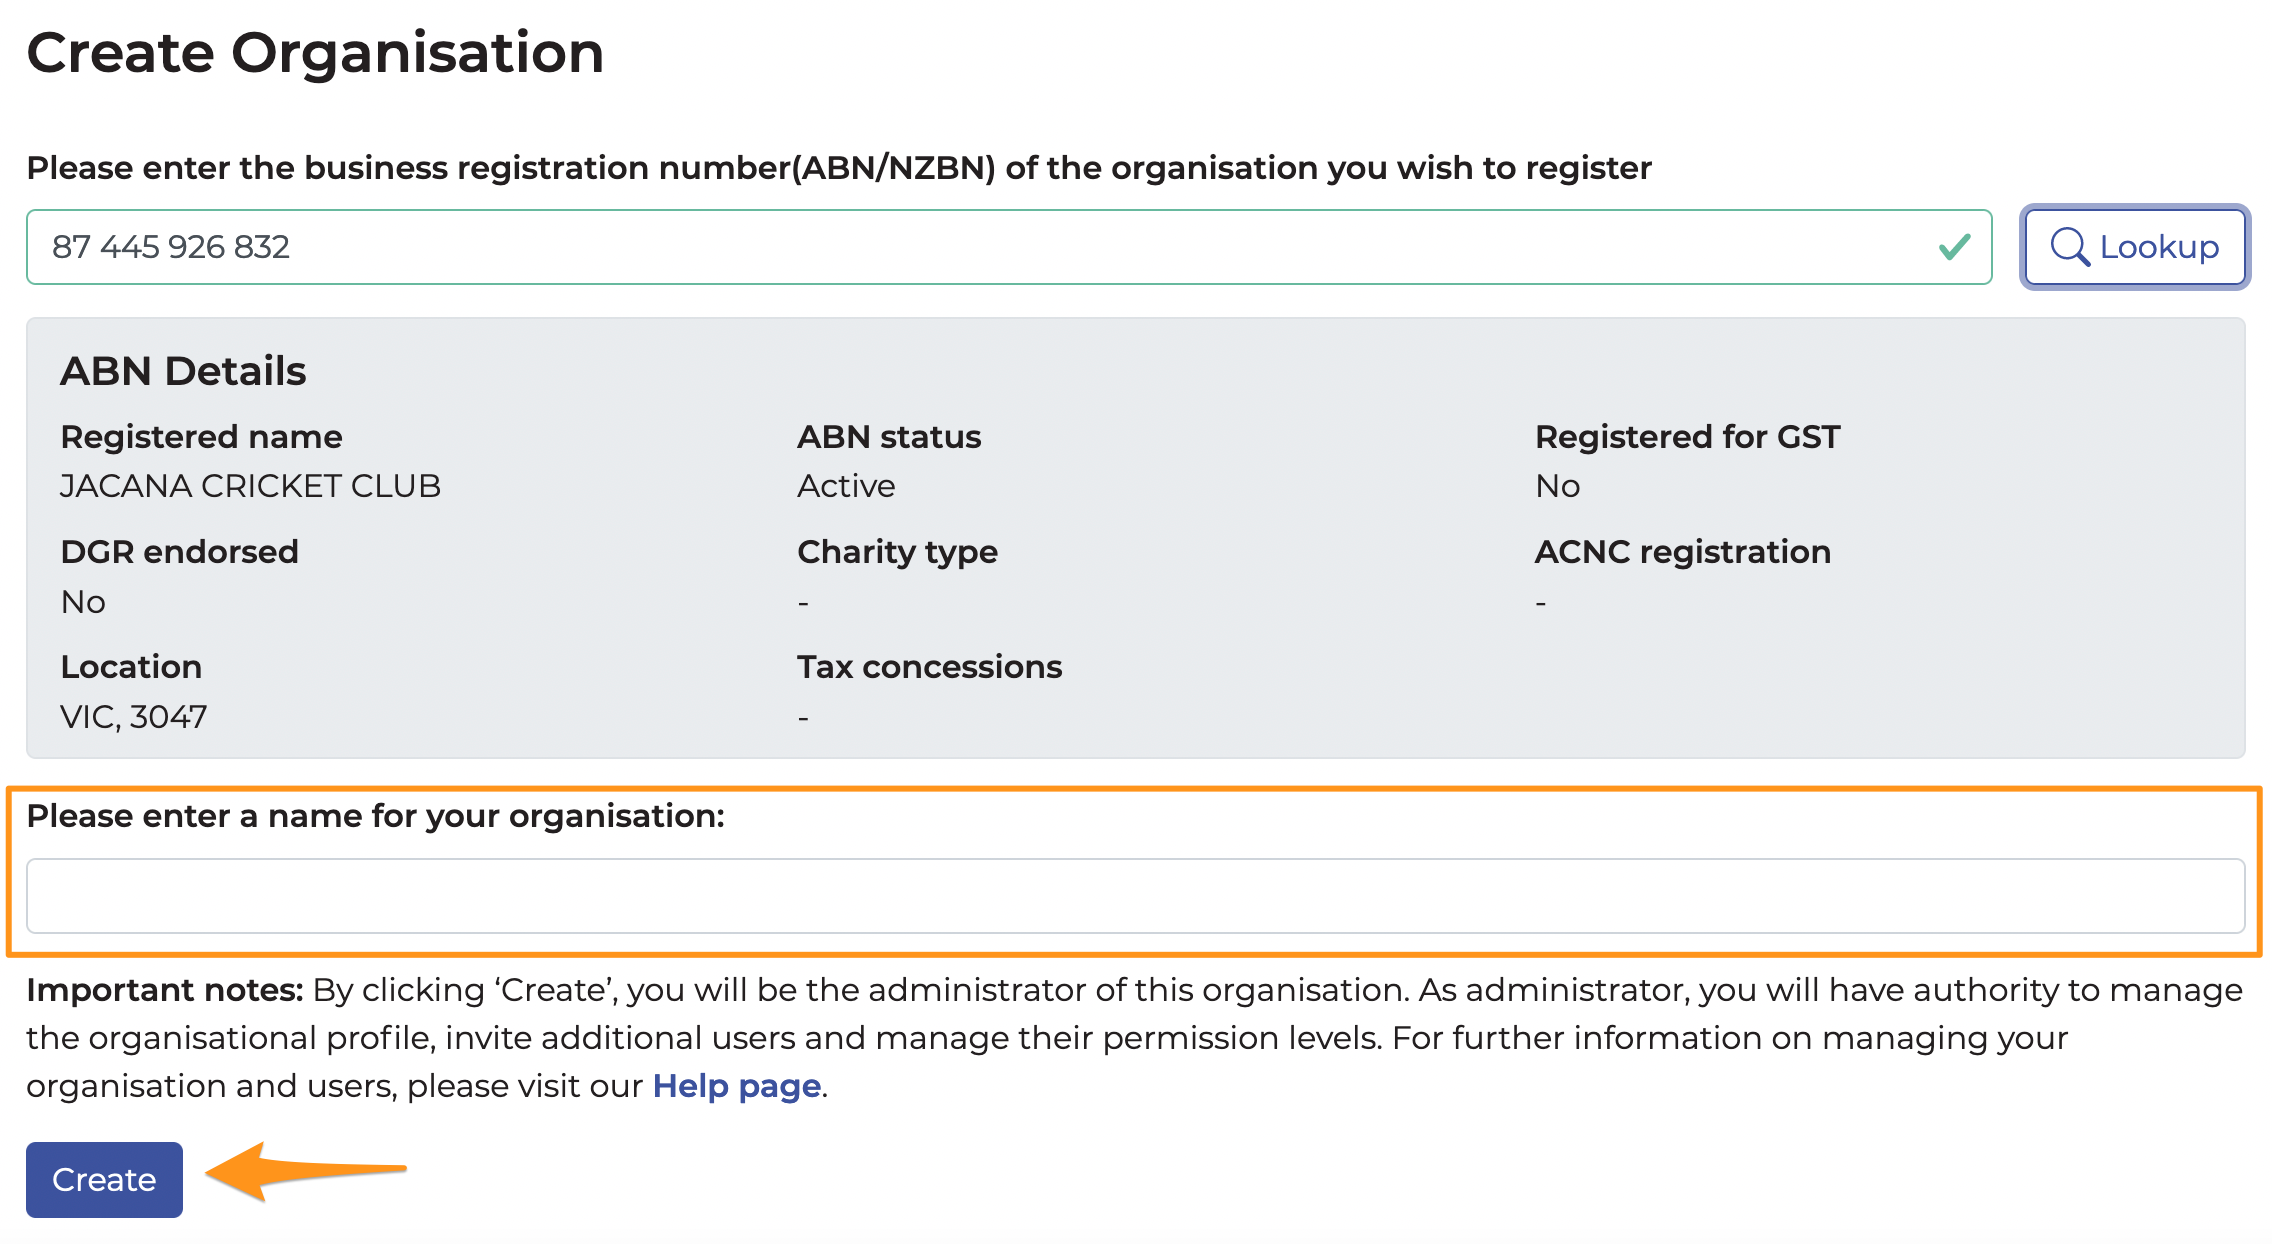Click the ACNC registration label
Screen dimensions: 2272x1244
pyautogui.click(x=1682, y=552)
